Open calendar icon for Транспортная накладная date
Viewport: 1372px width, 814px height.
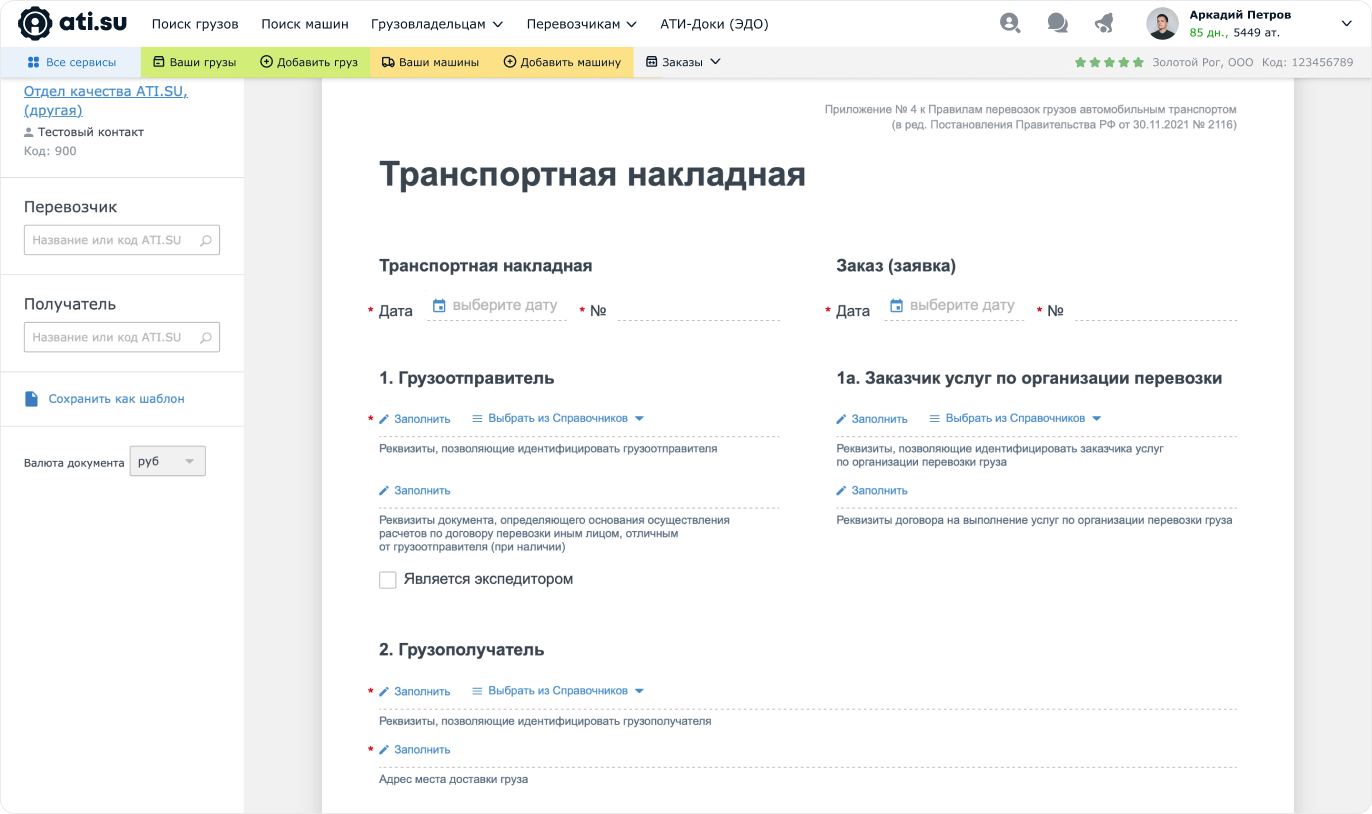[x=438, y=305]
